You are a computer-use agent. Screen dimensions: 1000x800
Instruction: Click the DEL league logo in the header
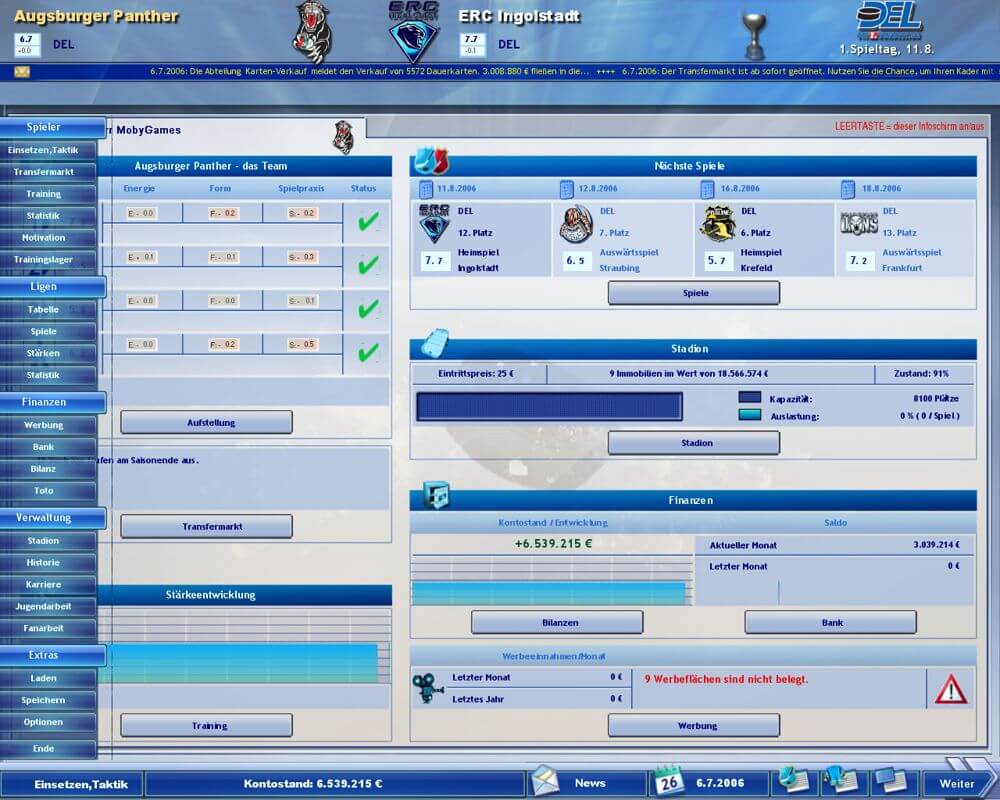[888, 21]
